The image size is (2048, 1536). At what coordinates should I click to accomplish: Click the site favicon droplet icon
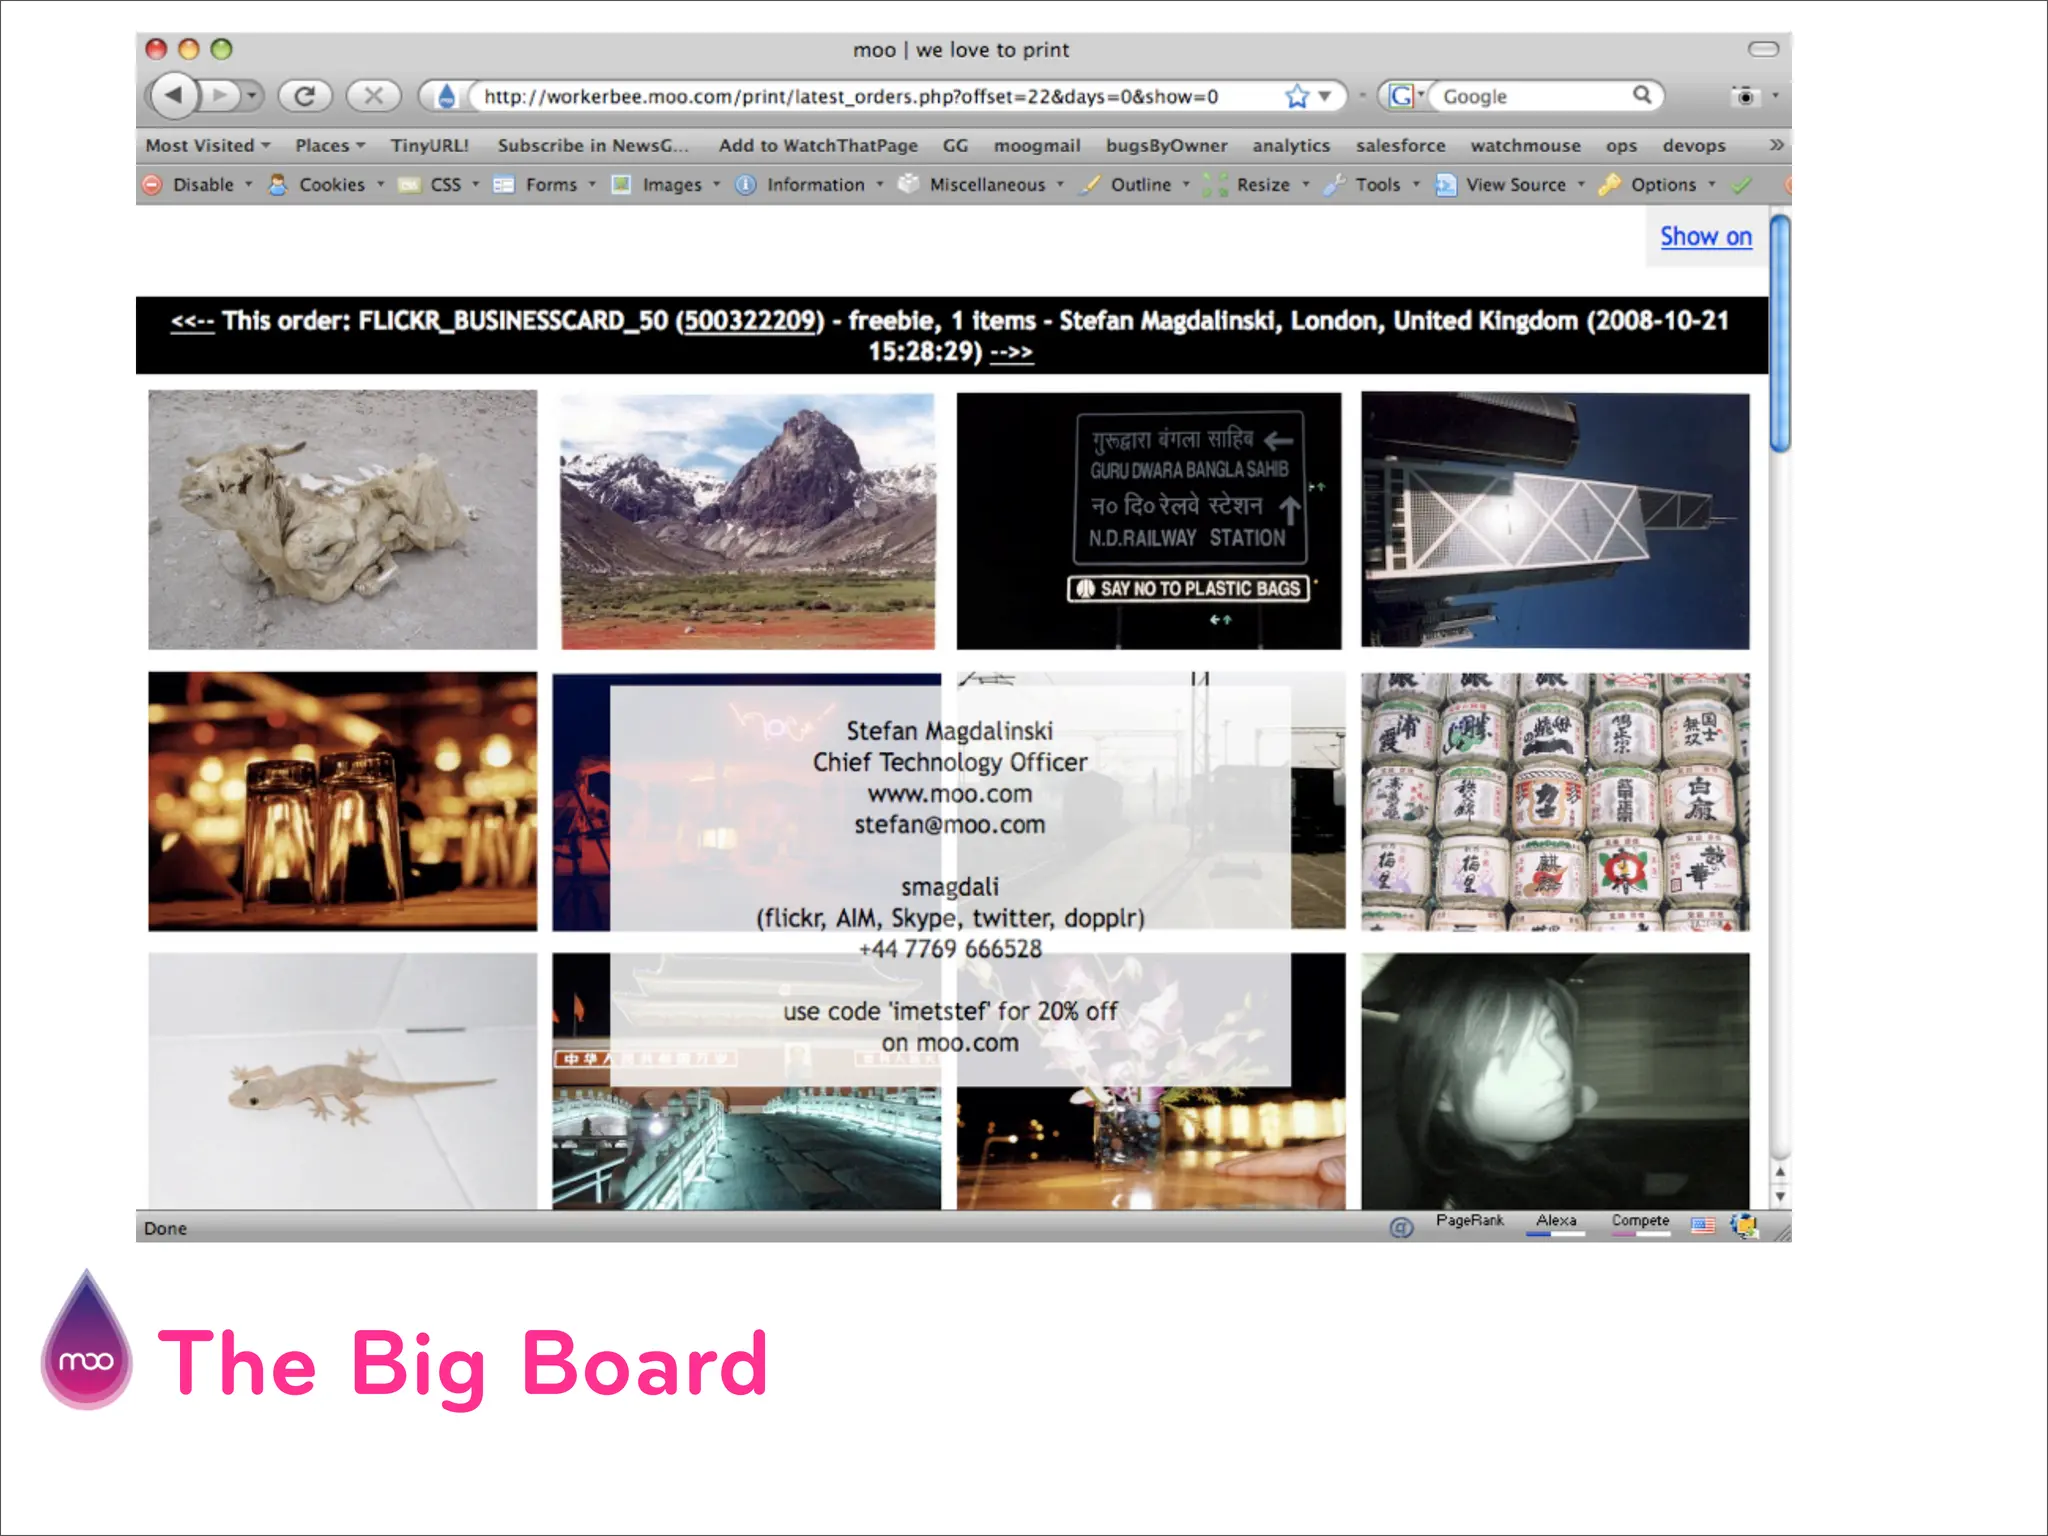(x=446, y=96)
